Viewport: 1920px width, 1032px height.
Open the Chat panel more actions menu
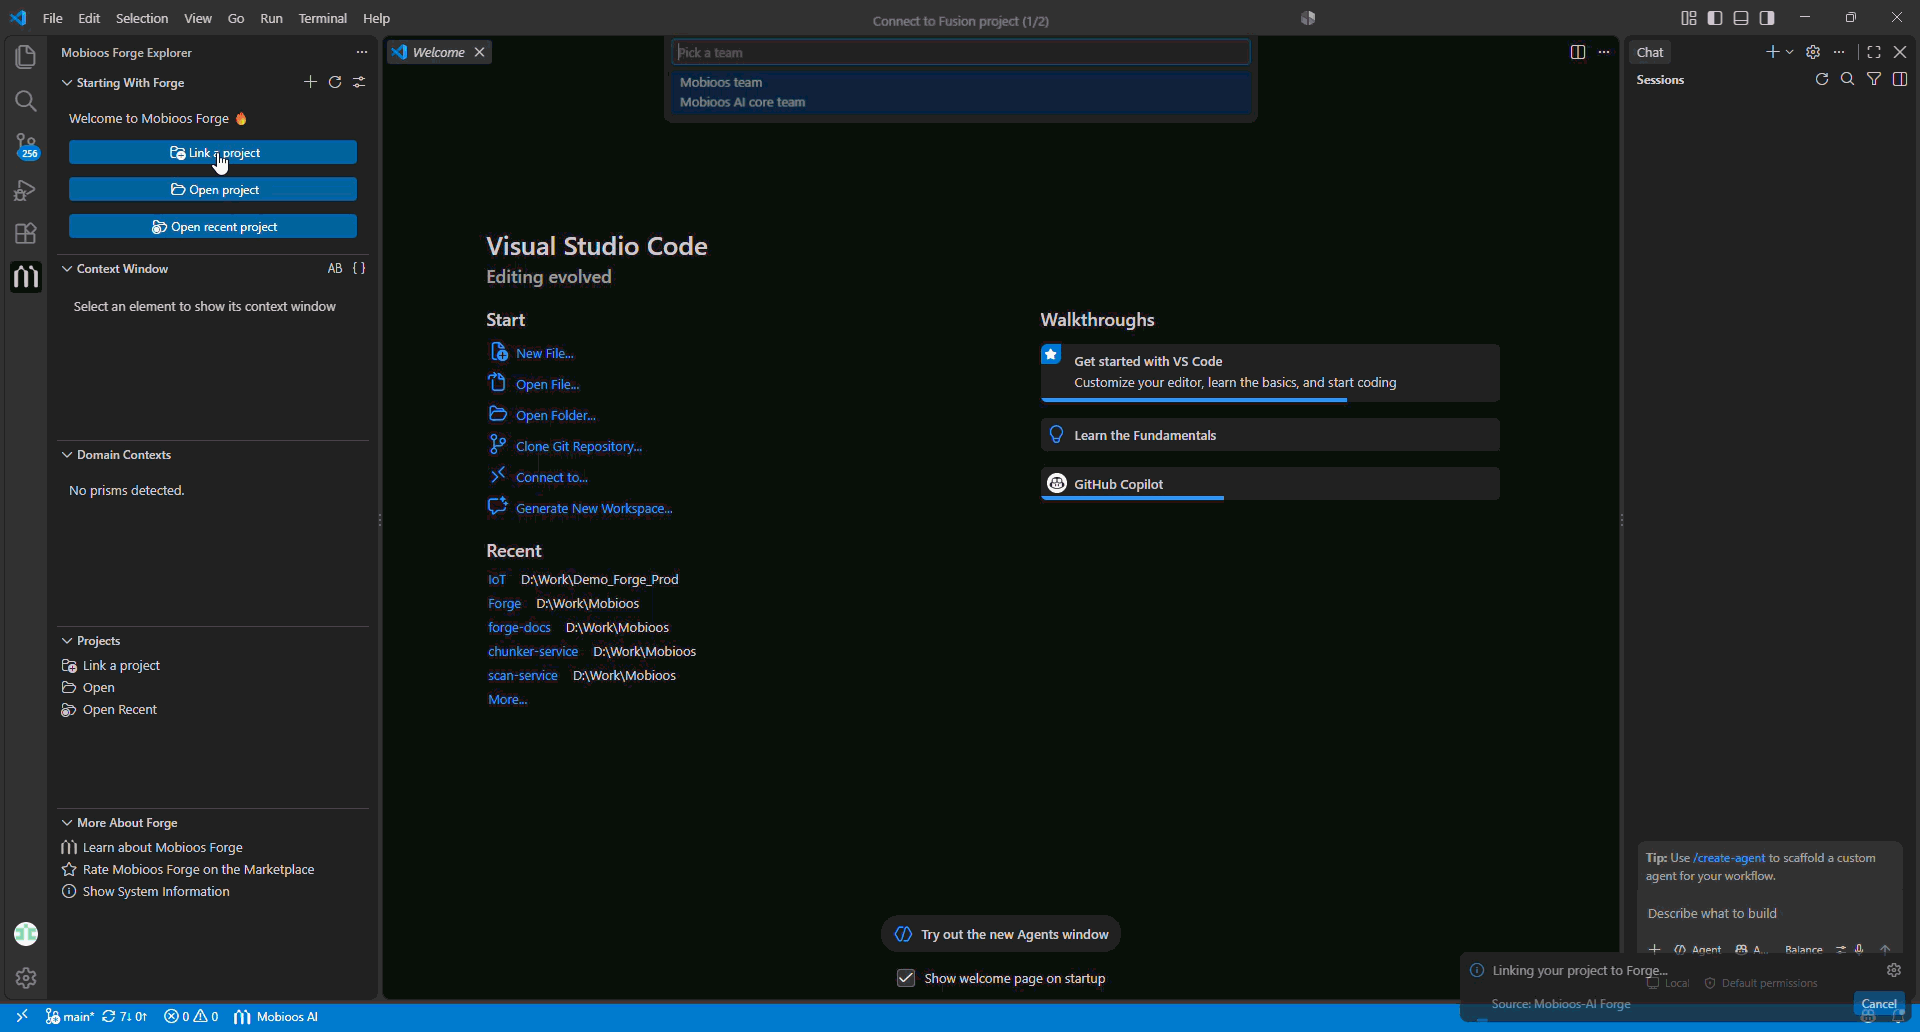click(x=1839, y=52)
